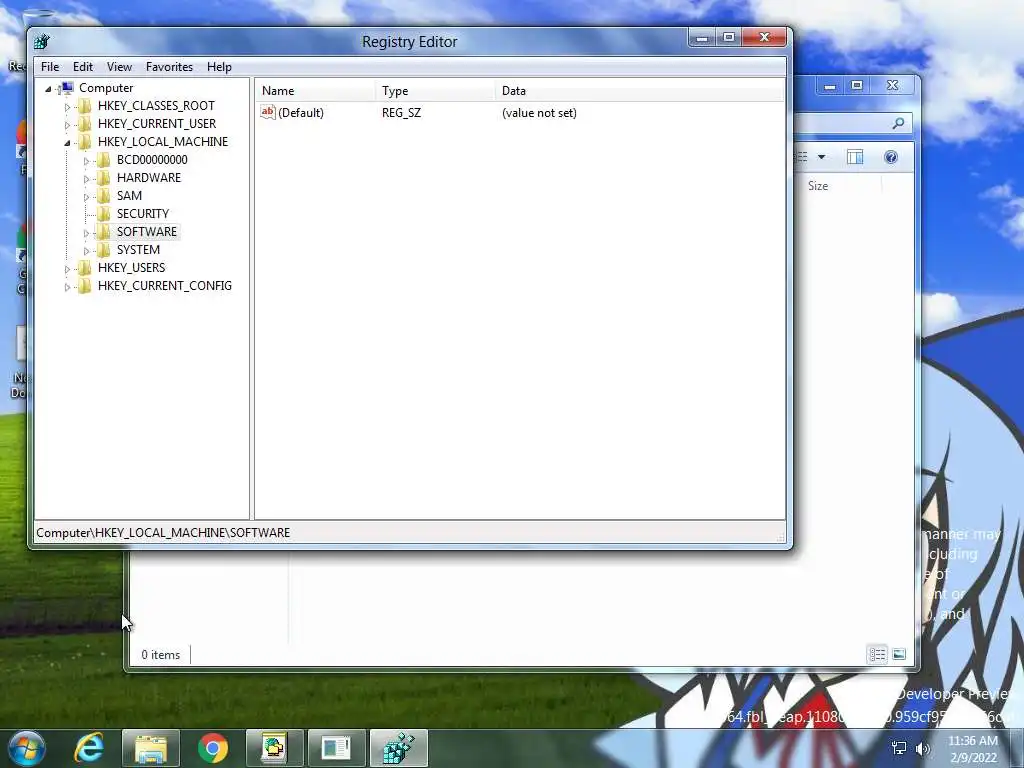Select the HKEY_CURRENT_CONFIG label
The height and width of the screenshot is (768, 1024).
[x=165, y=285]
